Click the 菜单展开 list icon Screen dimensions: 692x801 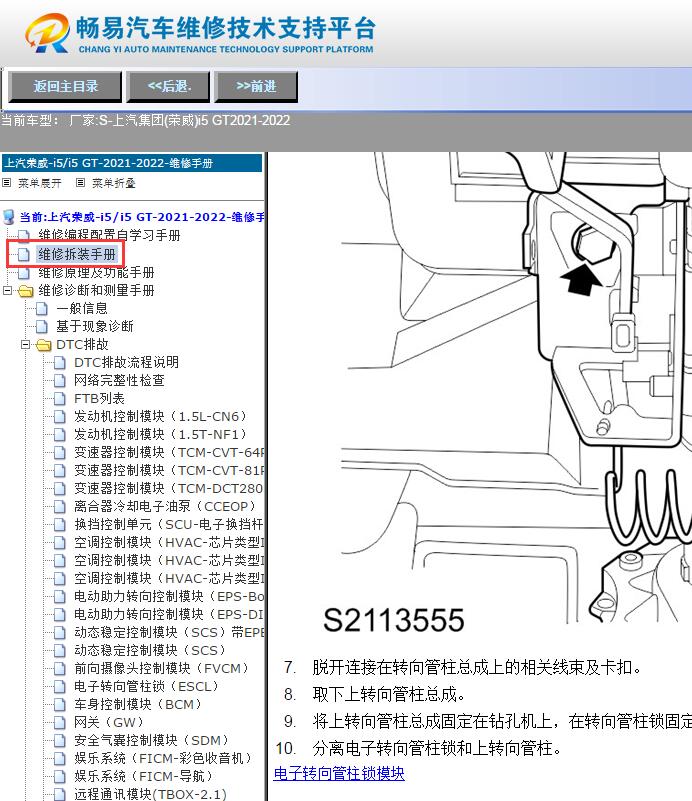[7, 182]
